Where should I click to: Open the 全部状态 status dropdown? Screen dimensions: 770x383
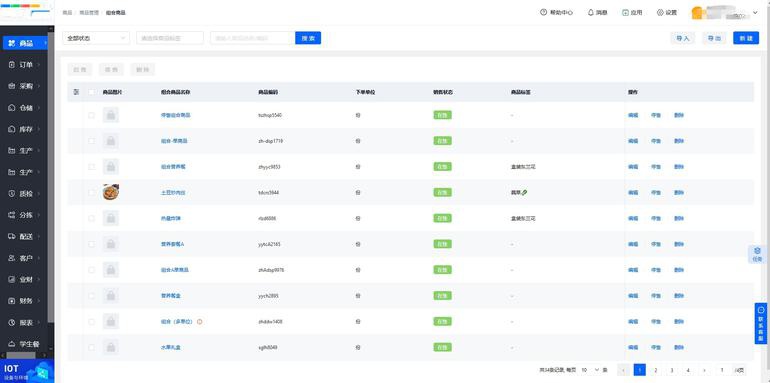click(96, 38)
